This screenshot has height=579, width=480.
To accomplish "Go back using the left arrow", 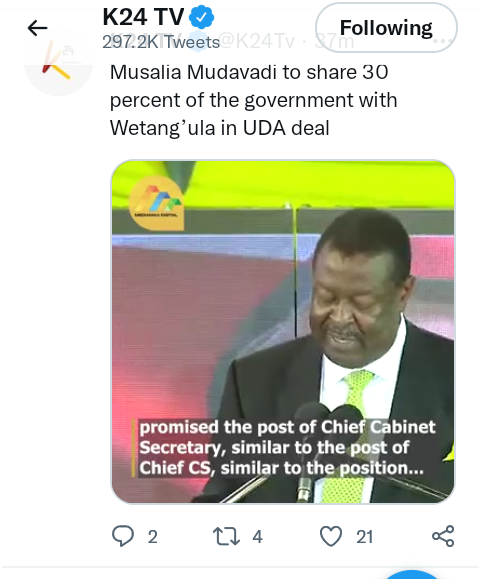I will point(37,28).
